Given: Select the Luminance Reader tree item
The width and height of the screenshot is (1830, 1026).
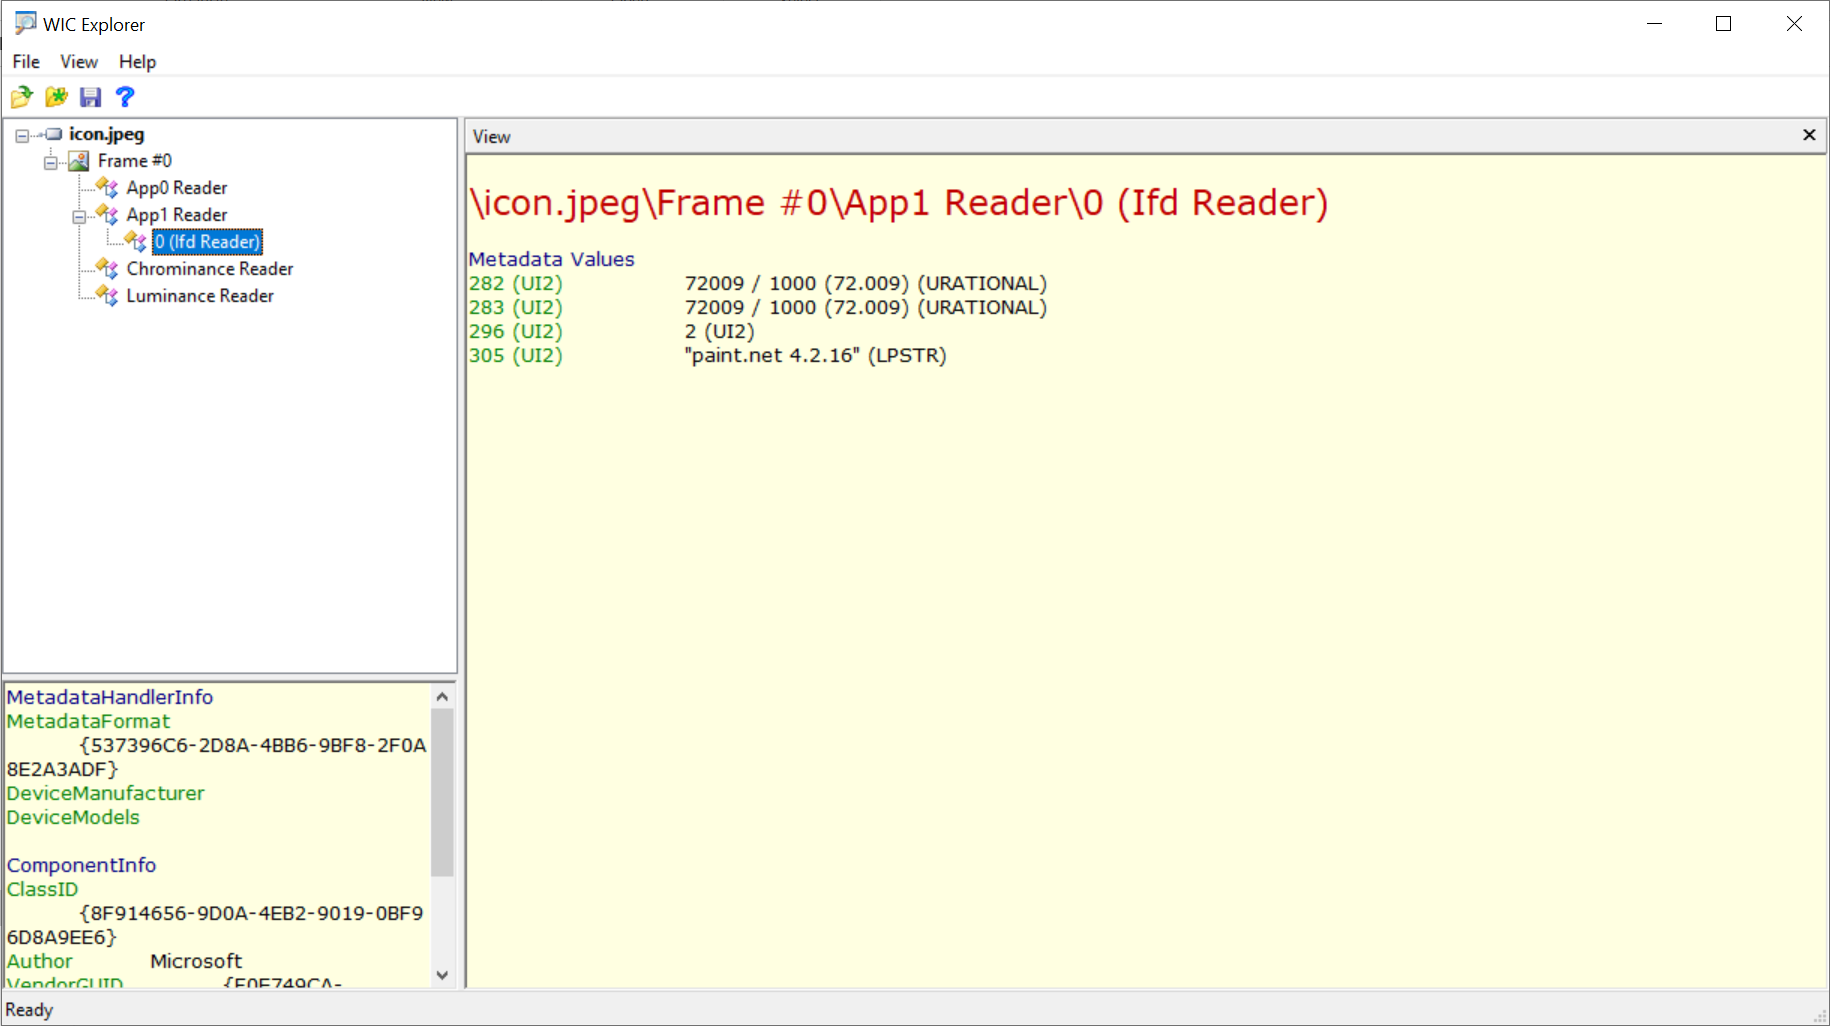Looking at the screenshot, I should (x=199, y=295).
